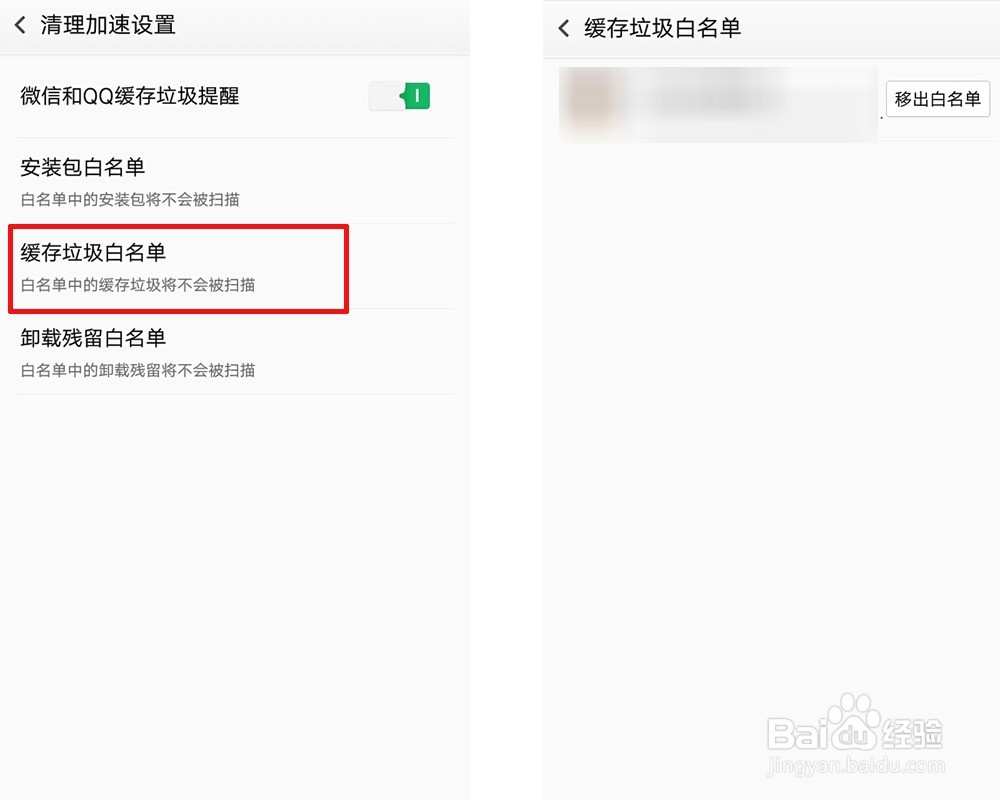Viewport: 1000px width, 800px height.
Task: Go back from 清理加速设置 screen
Action: click(x=20, y=26)
